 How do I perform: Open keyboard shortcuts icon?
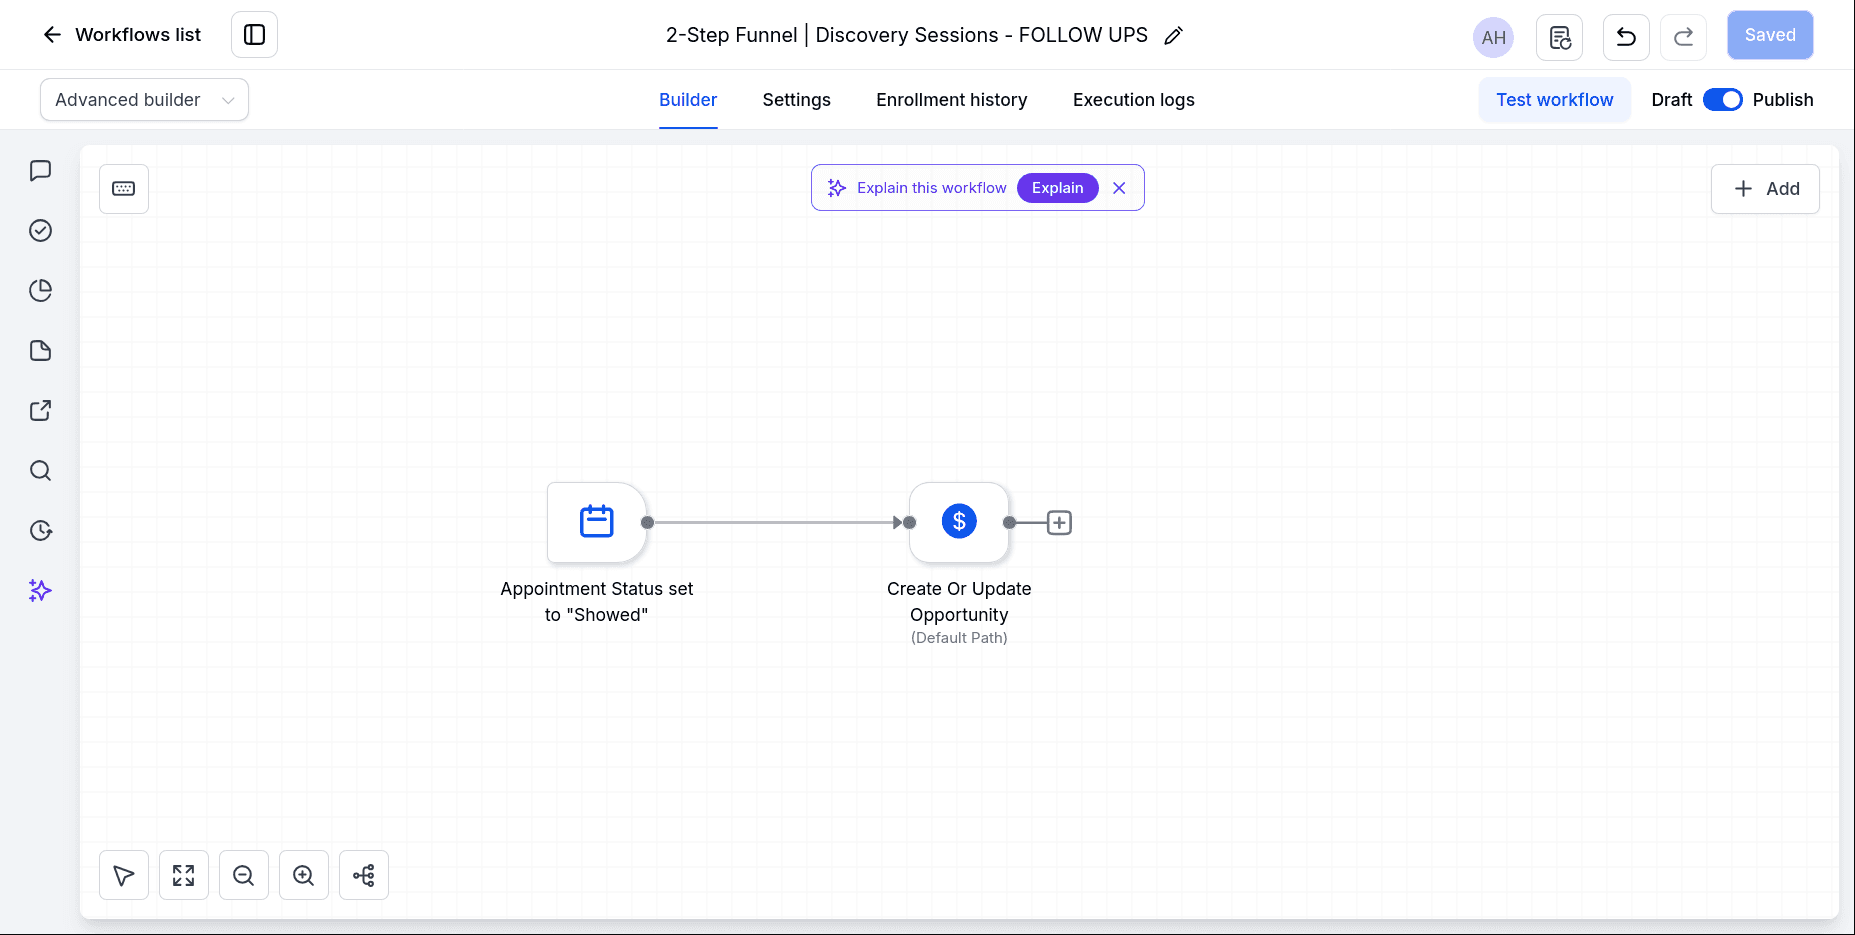124,189
